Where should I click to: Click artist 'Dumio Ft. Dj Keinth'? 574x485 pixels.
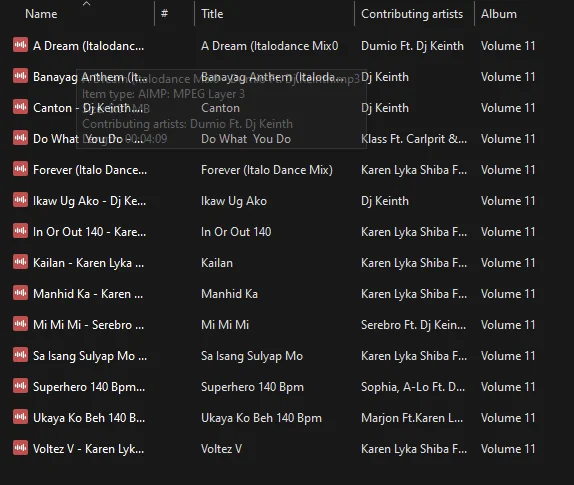412,46
